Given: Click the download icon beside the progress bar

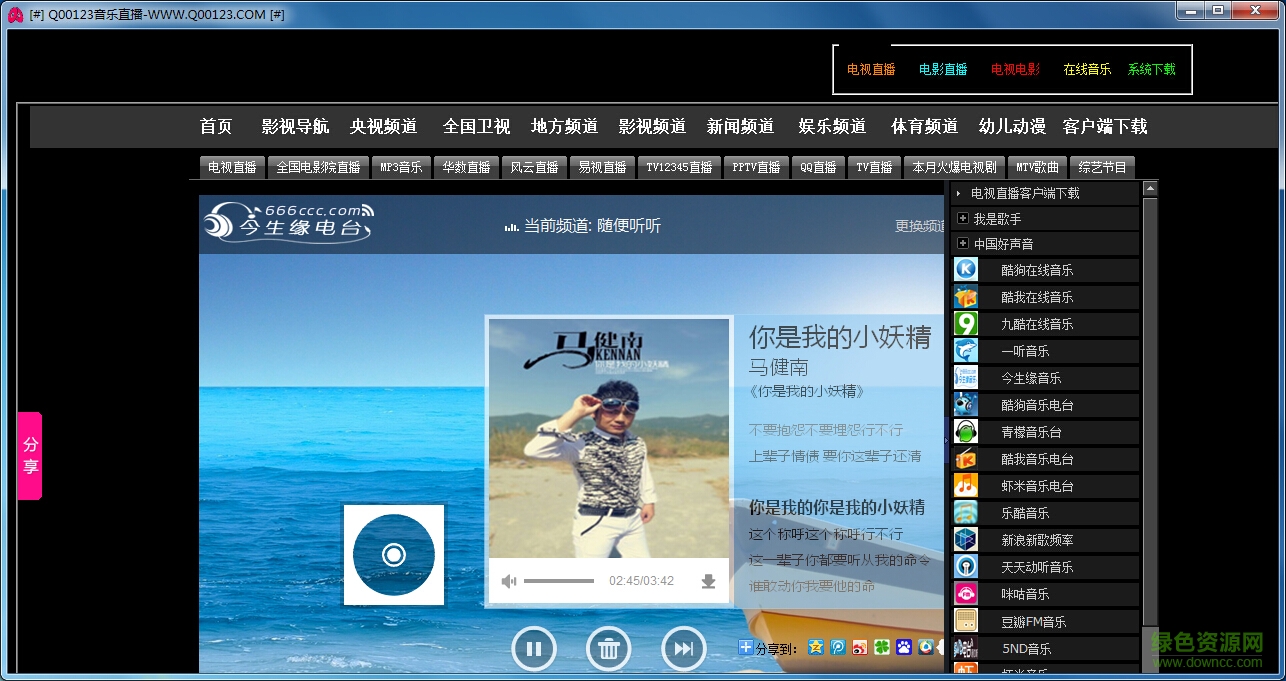Looking at the screenshot, I should point(709,580).
